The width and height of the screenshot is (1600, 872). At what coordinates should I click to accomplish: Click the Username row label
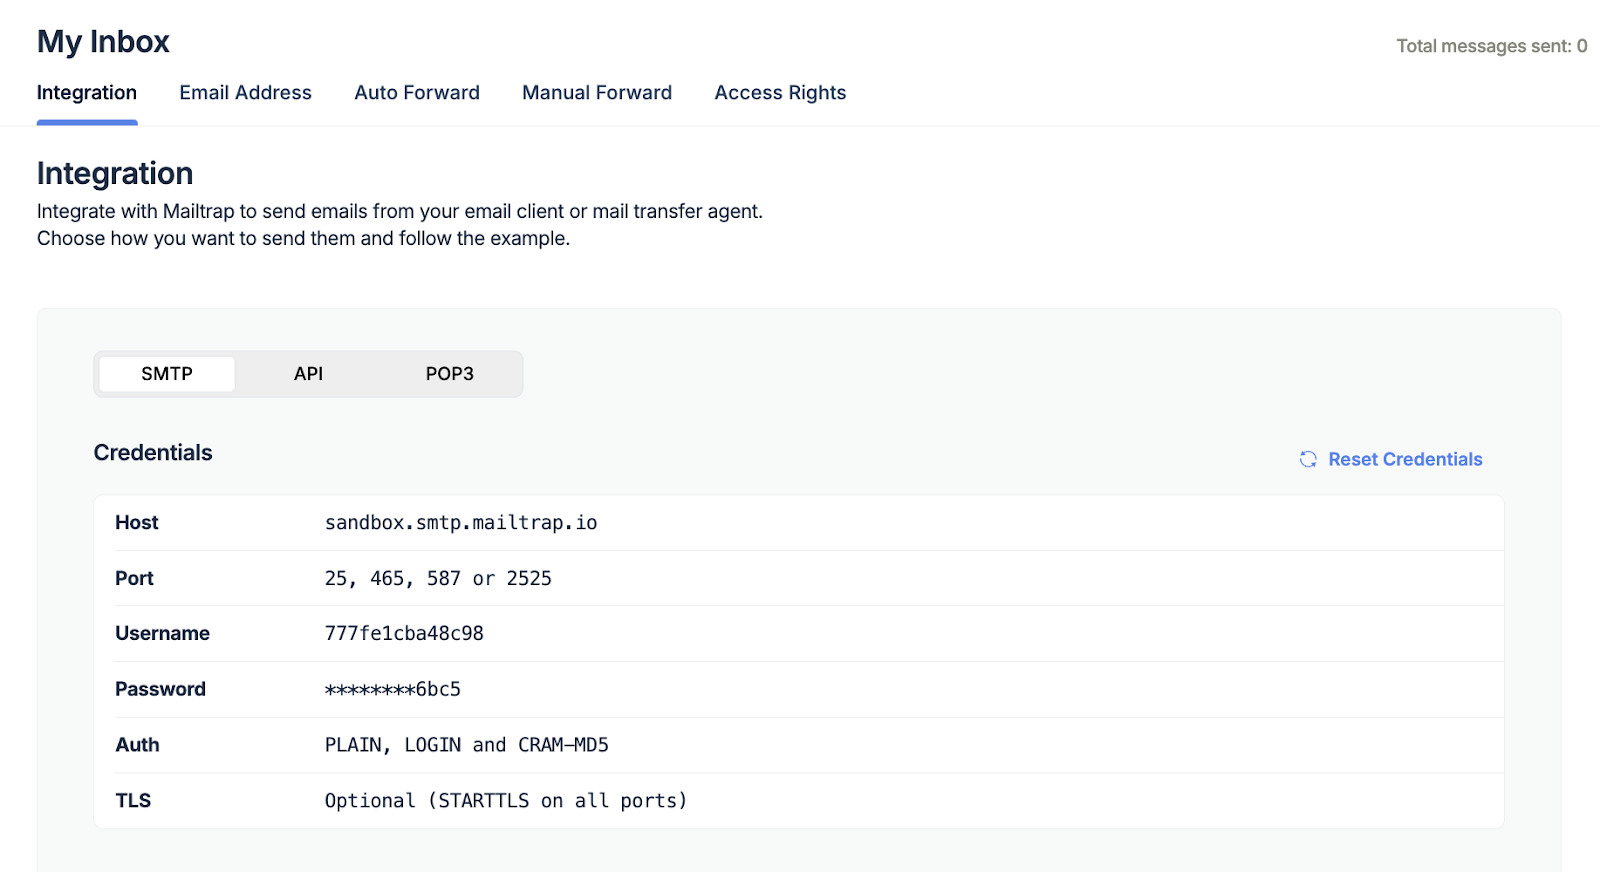[162, 634]
